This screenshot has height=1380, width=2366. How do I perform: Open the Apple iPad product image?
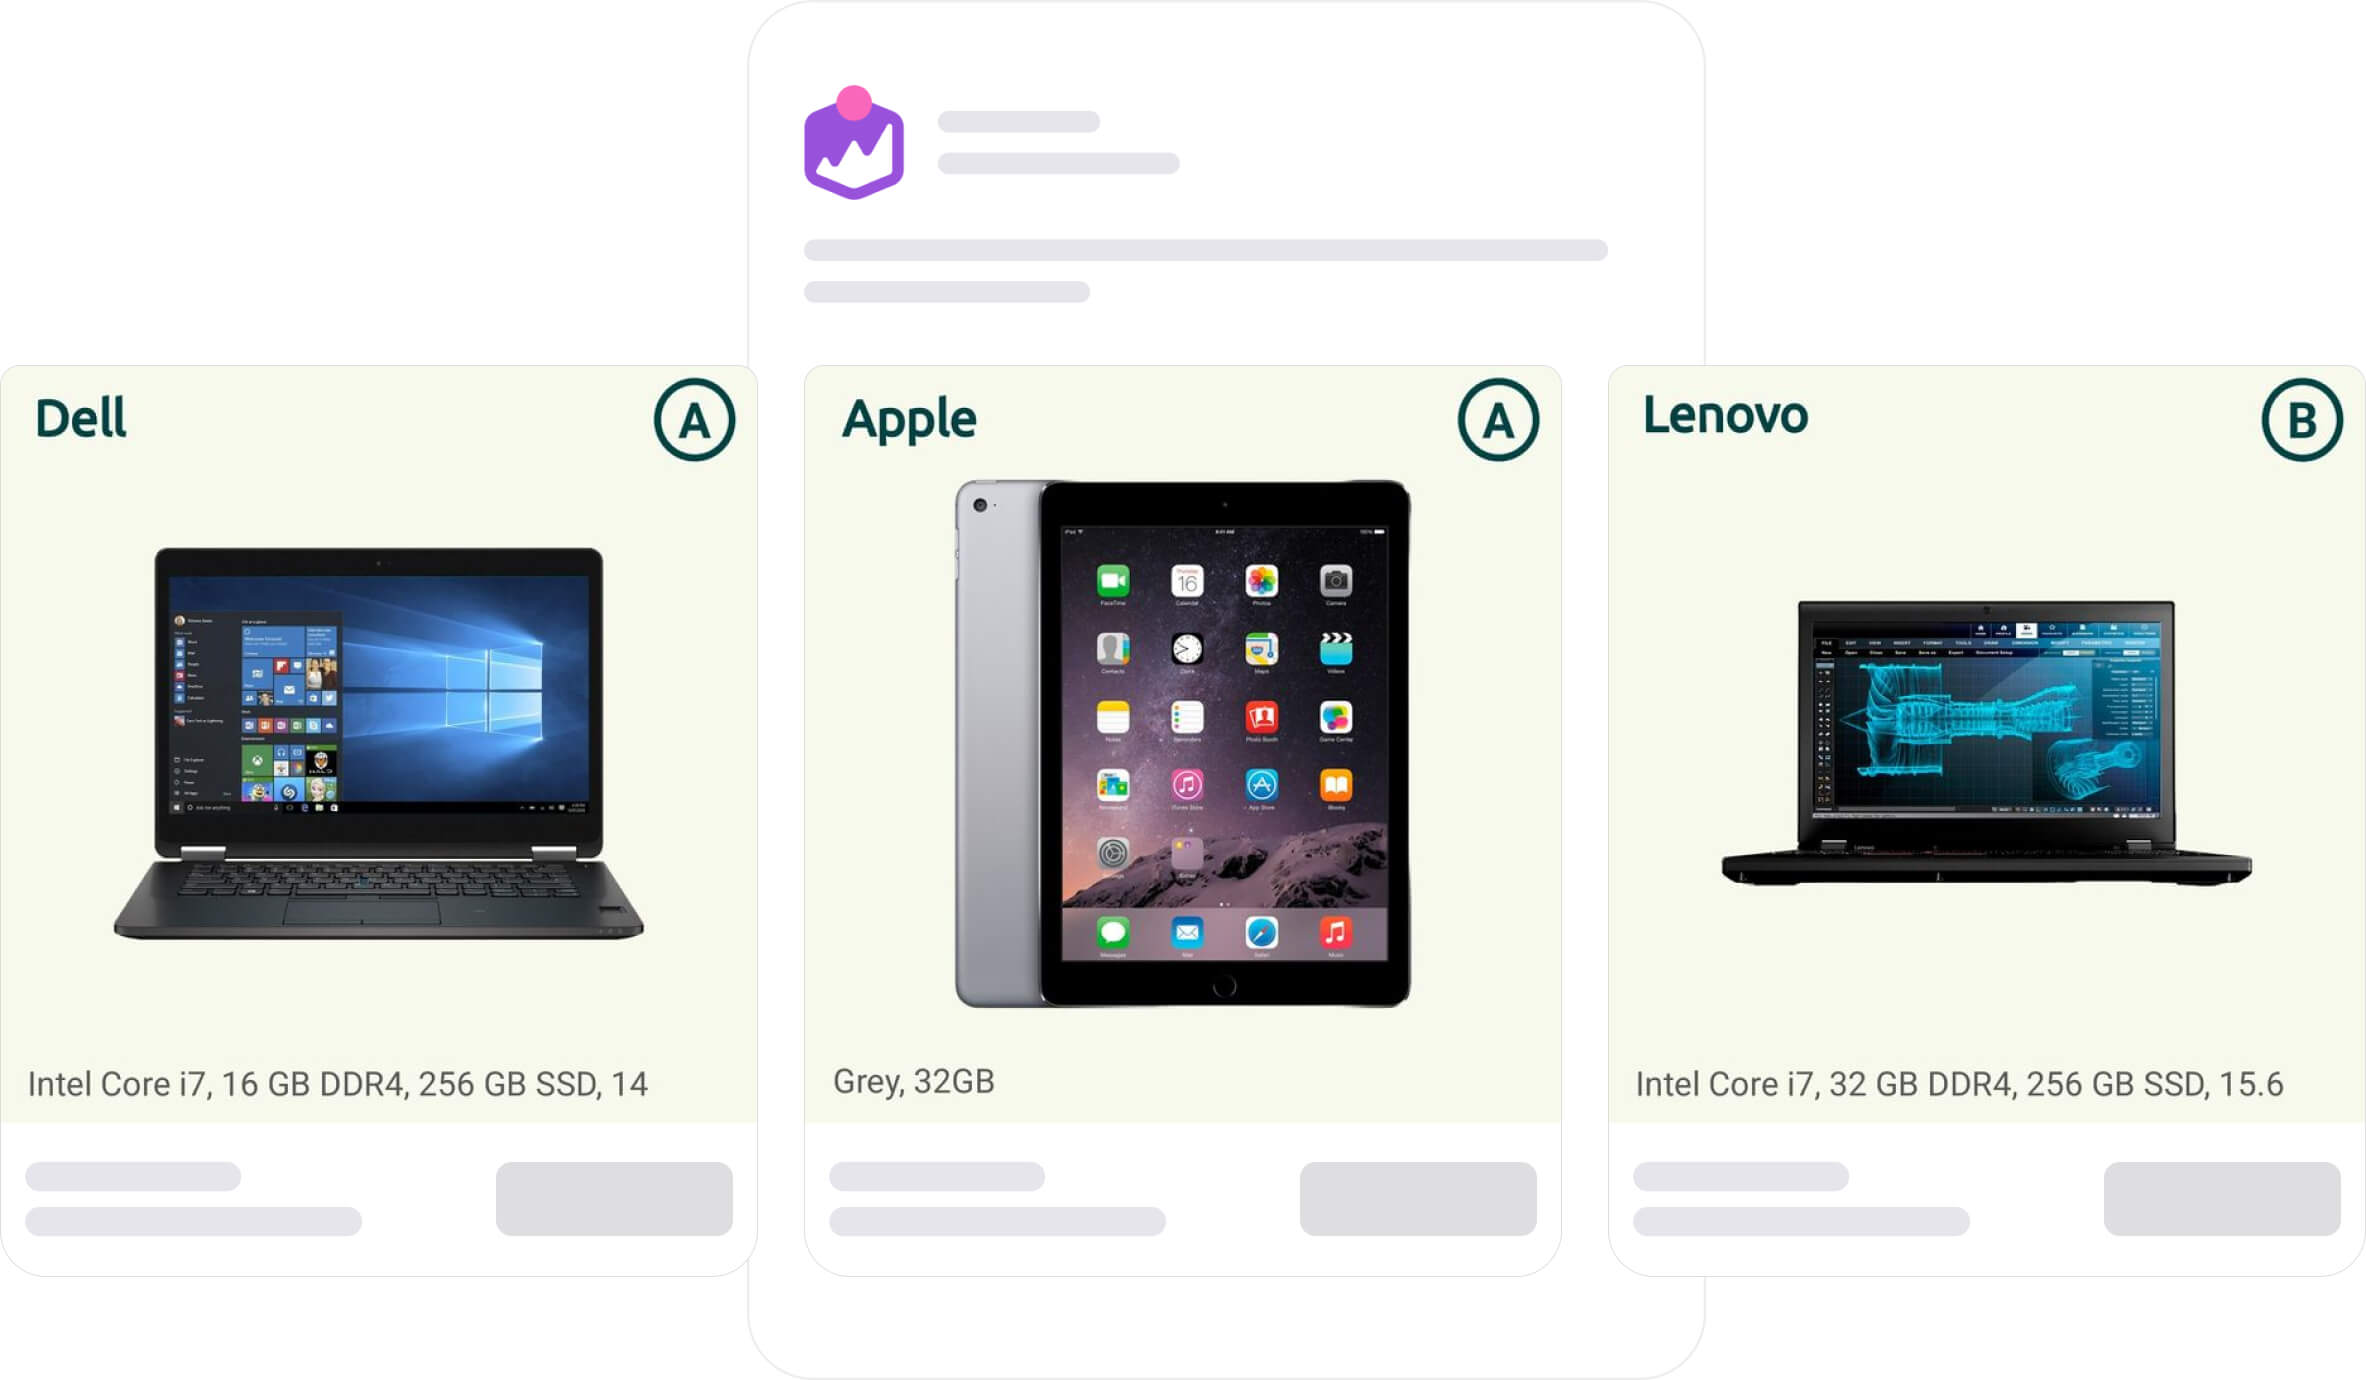pyautogui.click(x=1183, y=743)
